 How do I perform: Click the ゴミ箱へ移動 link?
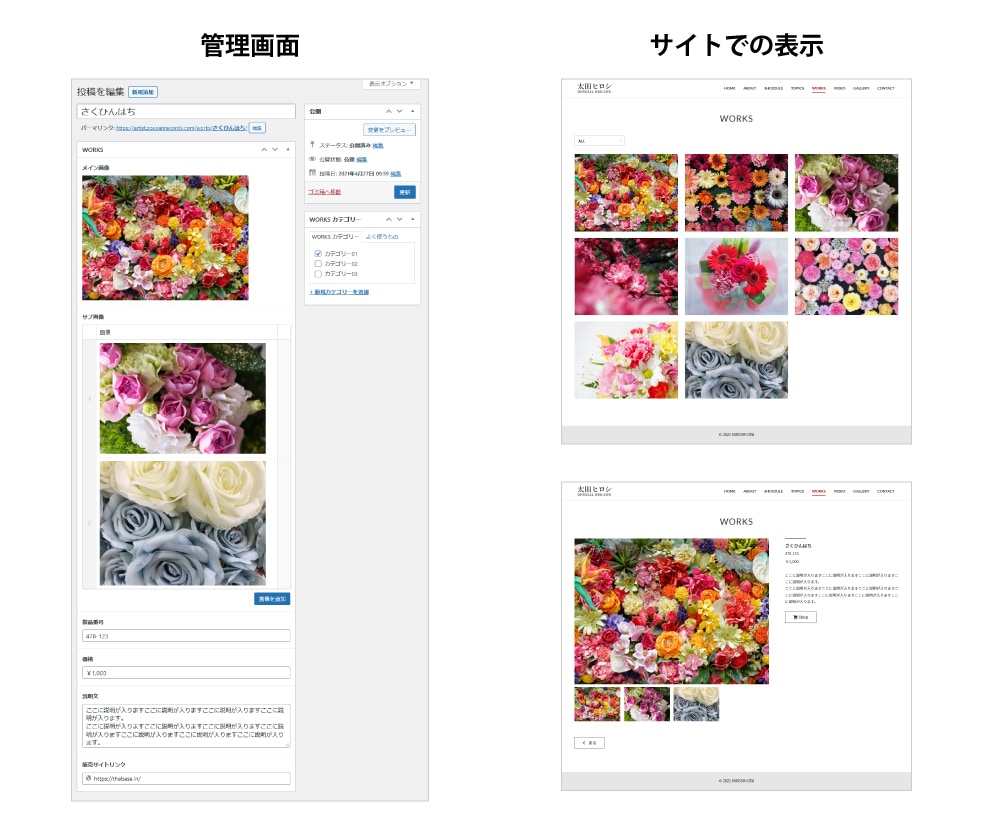325,192
